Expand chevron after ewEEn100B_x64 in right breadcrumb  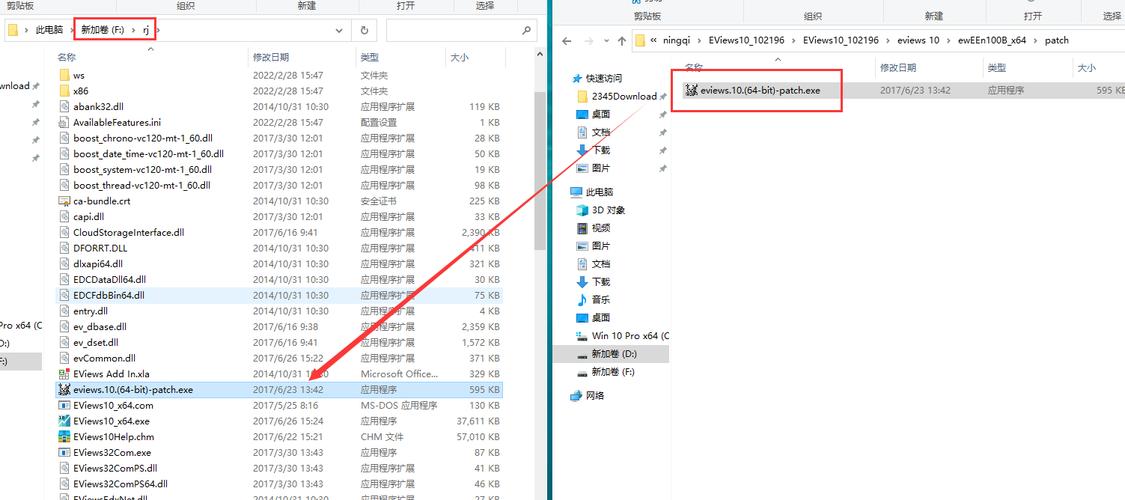[1037, 40]
